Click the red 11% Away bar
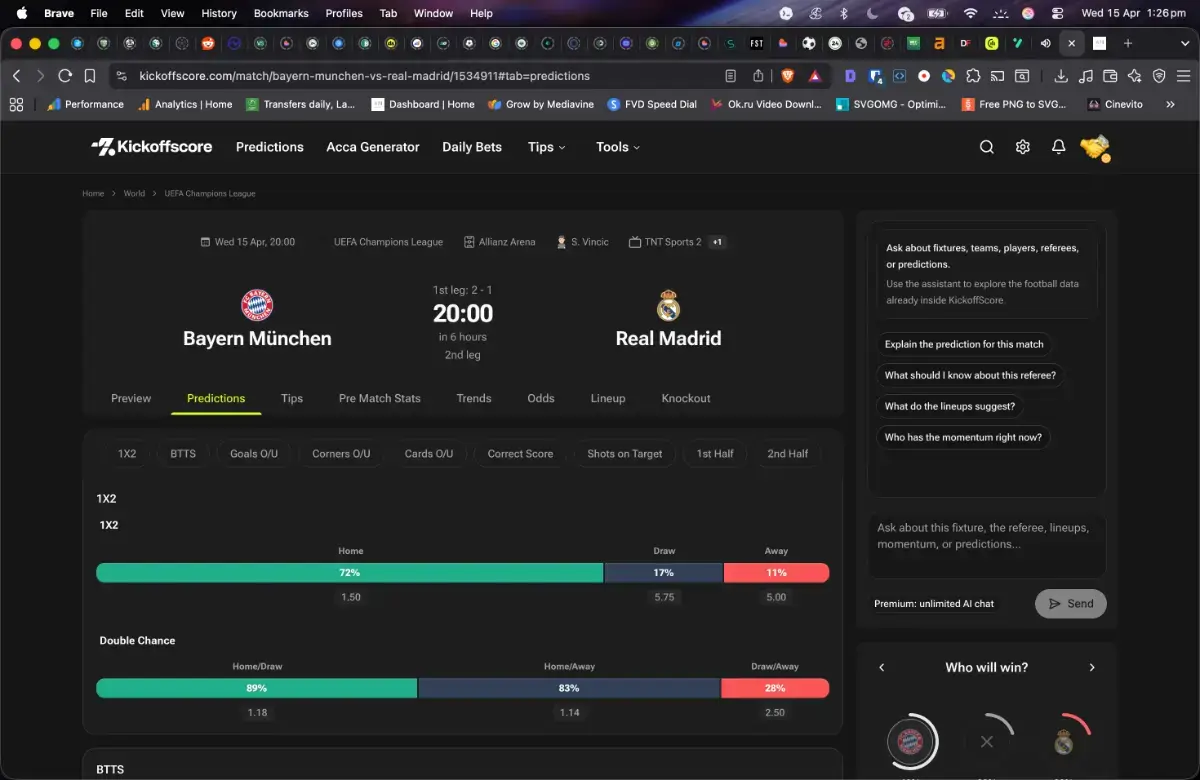Image resolution: width=1200 pixels, height=780 pixels. pos(776,573)
